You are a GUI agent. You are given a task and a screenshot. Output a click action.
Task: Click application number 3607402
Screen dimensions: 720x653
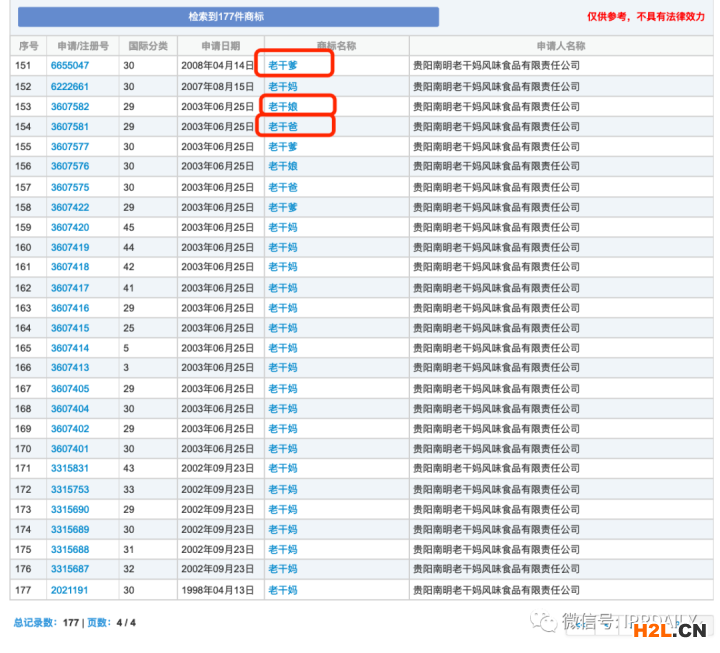70,429
